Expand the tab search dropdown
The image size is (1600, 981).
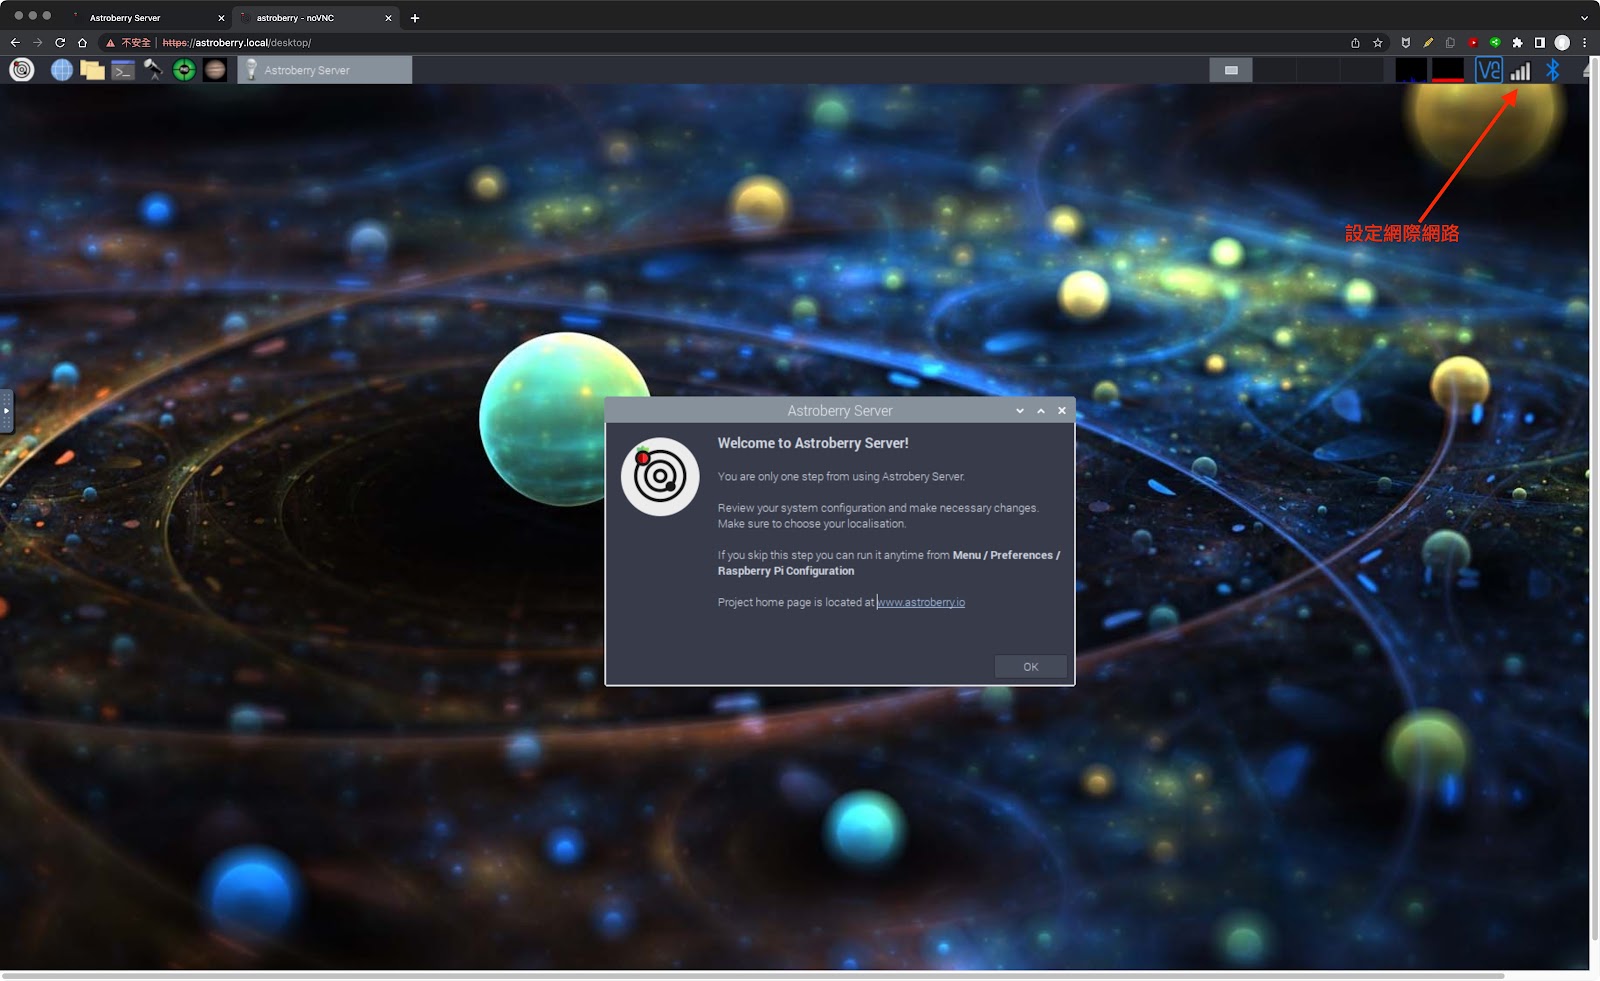pyautogui.click(x=1584, y=18)
